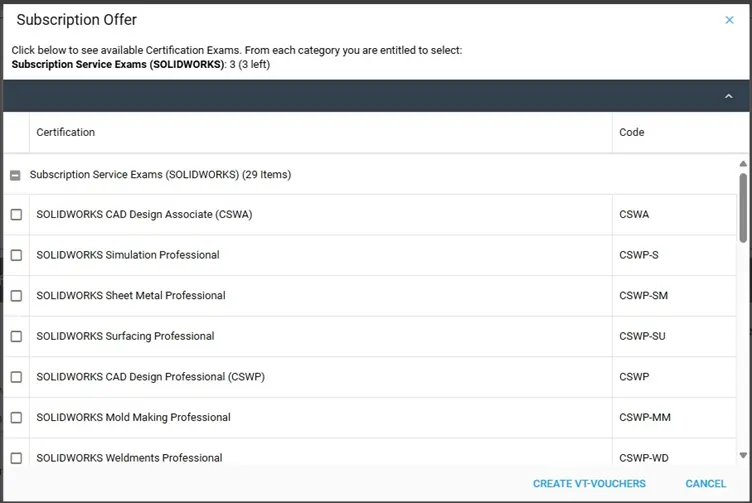Check SOLIDWORKS Weldments Professional box
Image resolution: width=752 pixels, height=503 pixels.
pyautogui.click(x=16, y=458)
